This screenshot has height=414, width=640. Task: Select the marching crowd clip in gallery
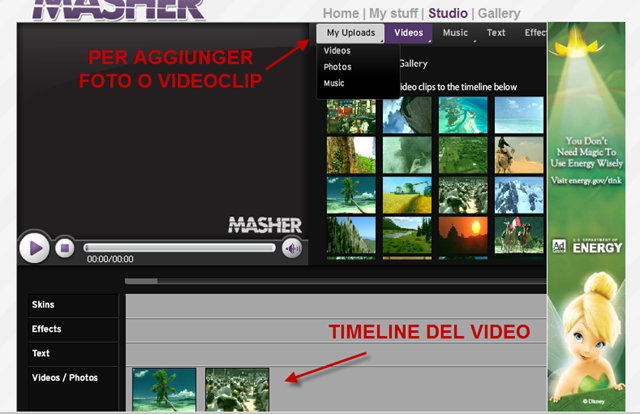[463, 195]
